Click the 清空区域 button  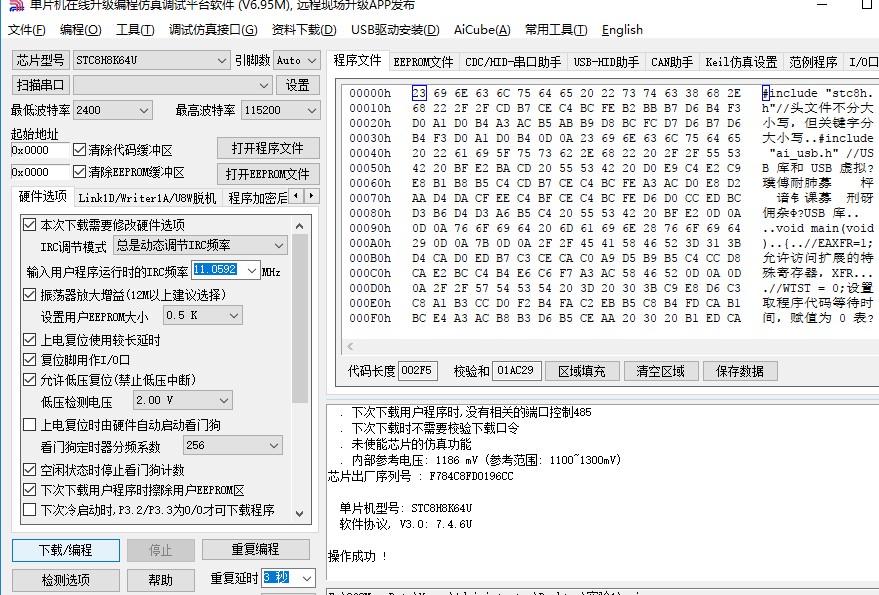tap(661, 371)
